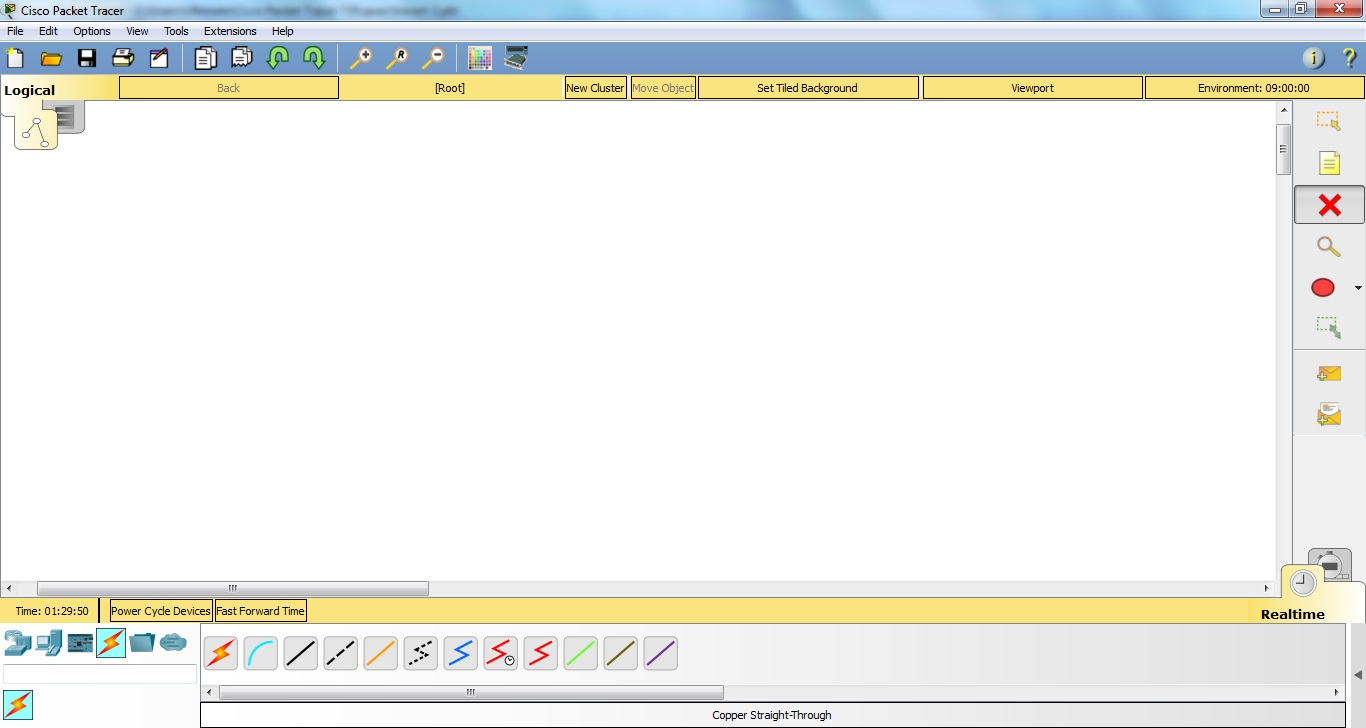Pick the blue Coaxial cable
Image resolution: width=1366 pixels, height=728 pixels.
[x=461, y=654]
